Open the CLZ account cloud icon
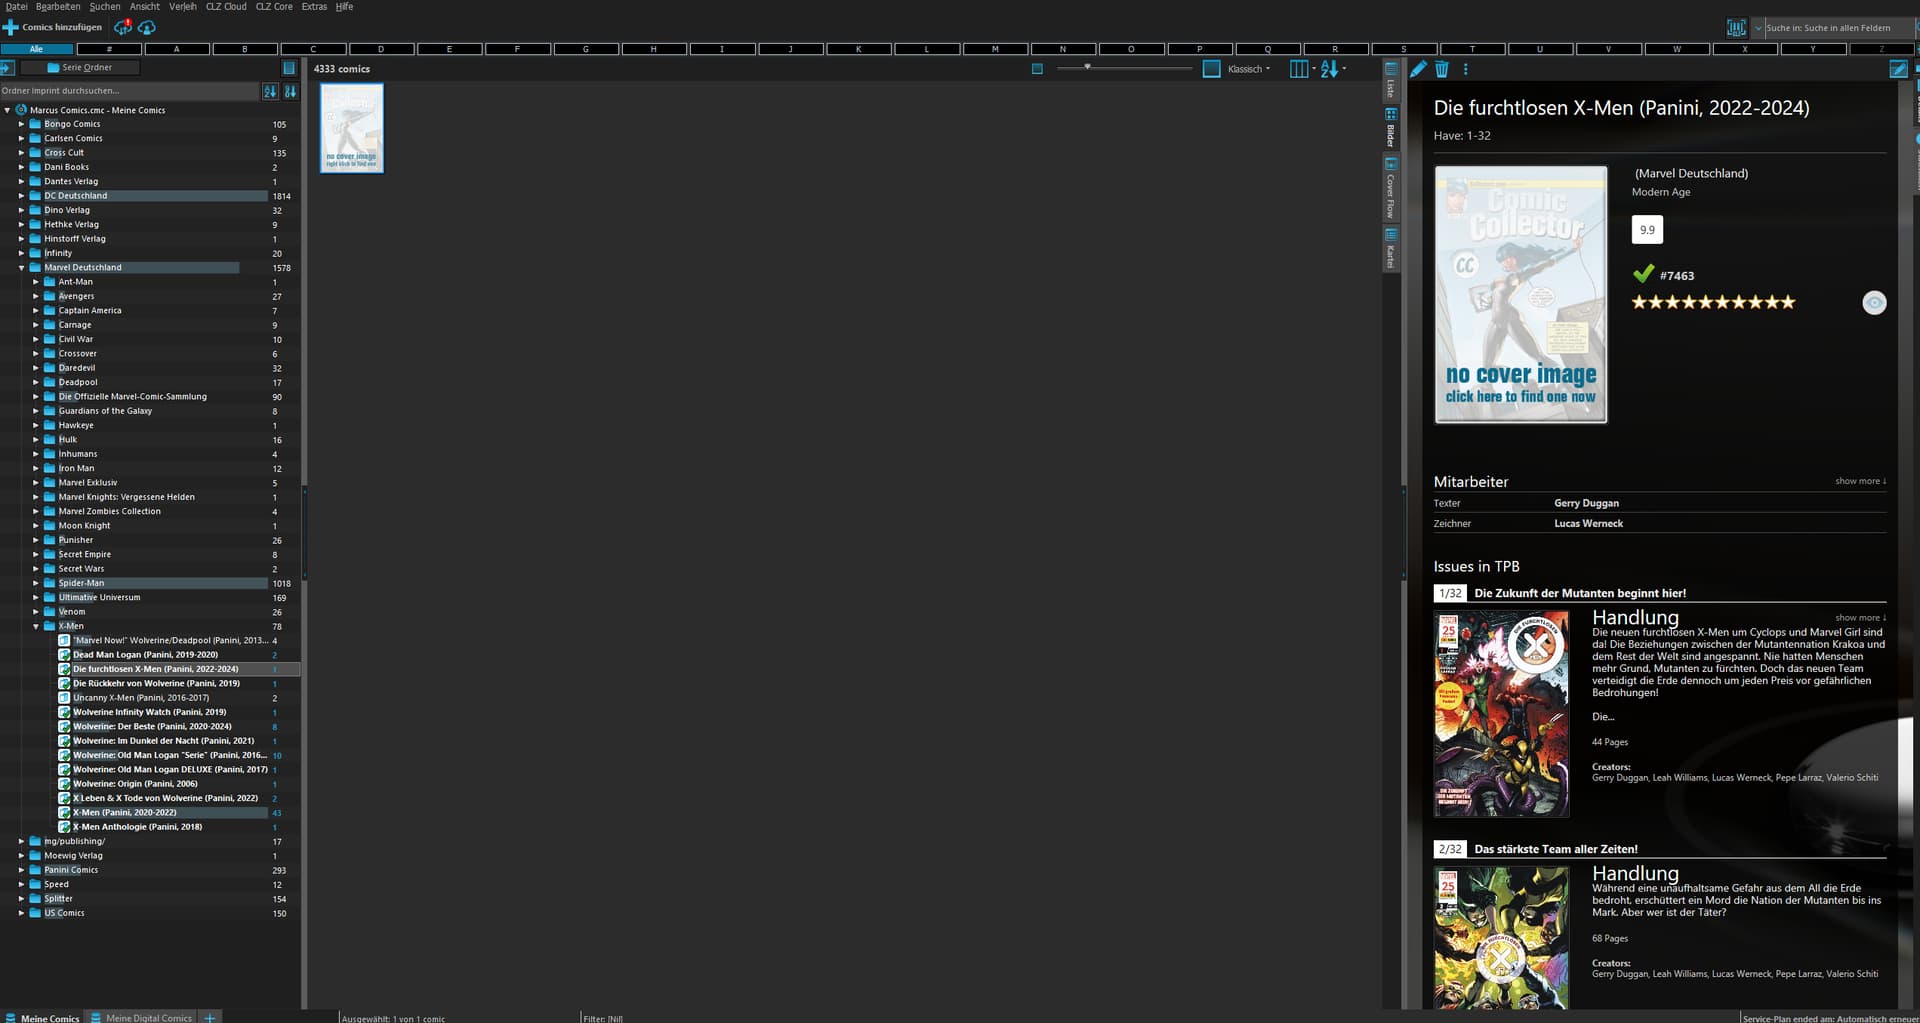Viewport: 1920px width, 1023px height. pyautogui.click(x=147, y=27)
